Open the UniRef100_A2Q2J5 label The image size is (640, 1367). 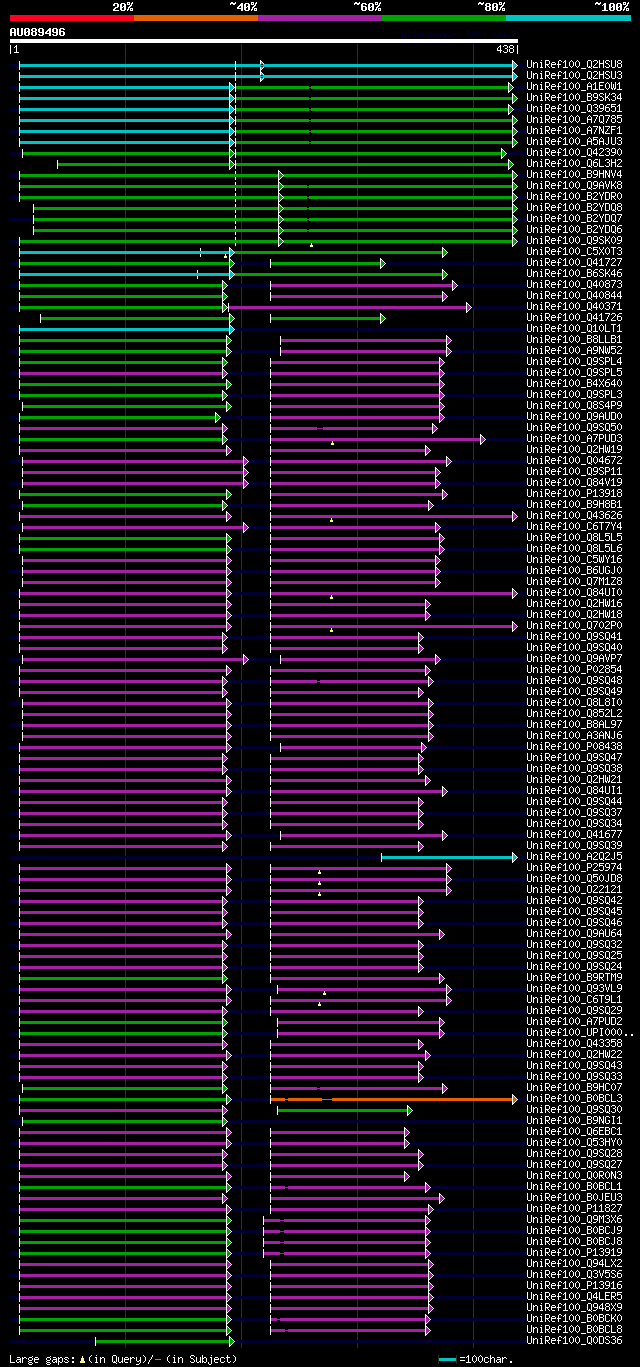tap(574, 856)
